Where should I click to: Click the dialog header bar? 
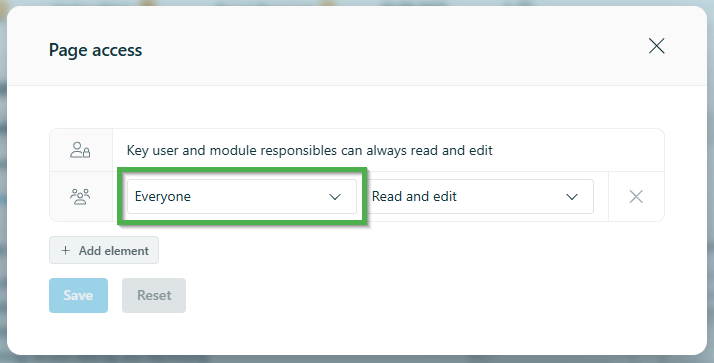(x=357, y=46)
